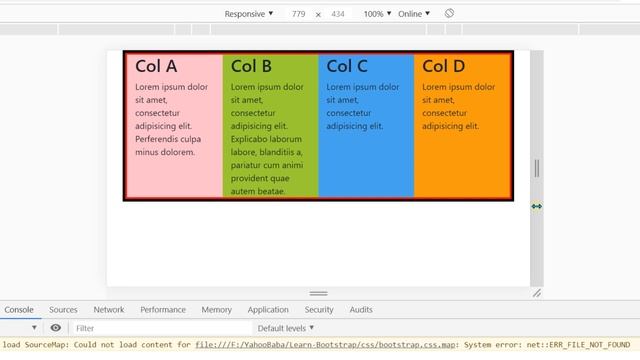Click the orange Col D paragraph text
Viewport: 640px width, 360px height.
point(458,106)
